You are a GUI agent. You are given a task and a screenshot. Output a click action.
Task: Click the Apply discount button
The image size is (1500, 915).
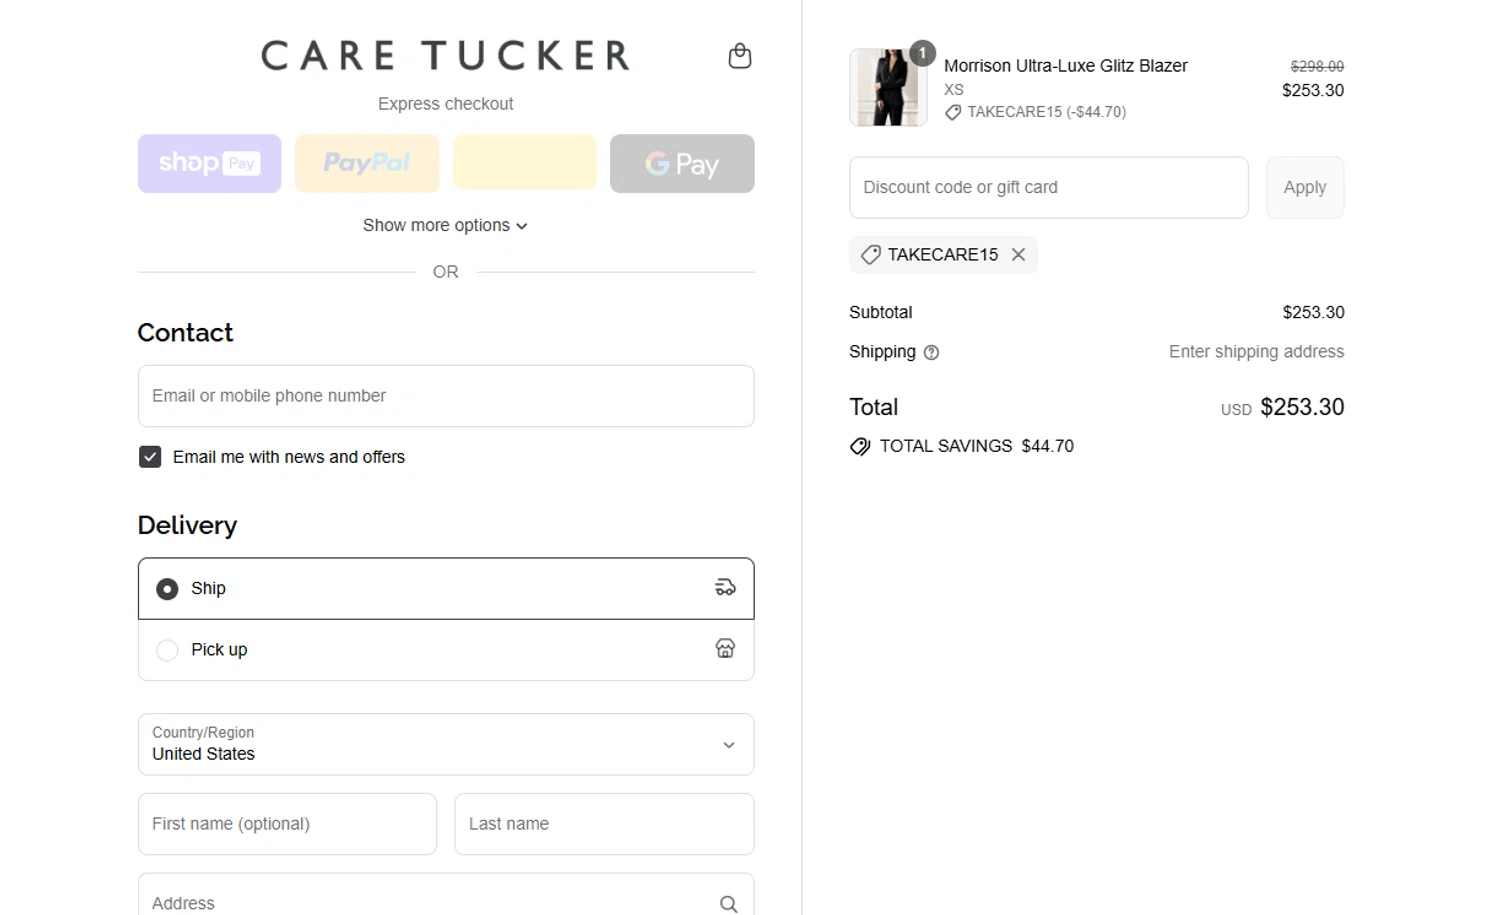(x=1305, y=187)
